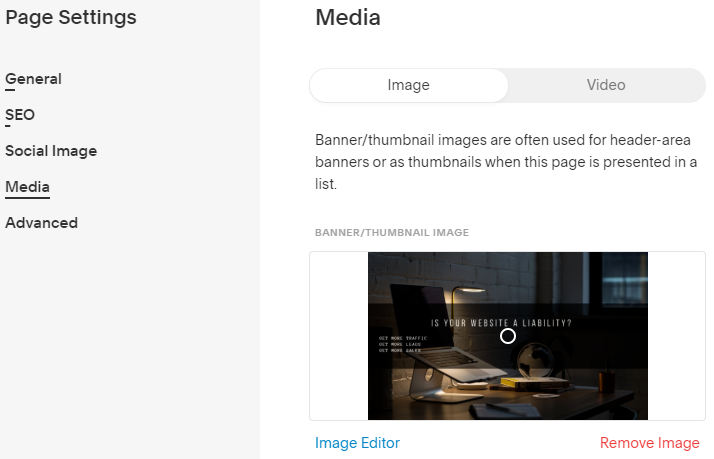Open the Advanced settings section
714x459 pixels.
pyautogui.click(x=41, y=223)
